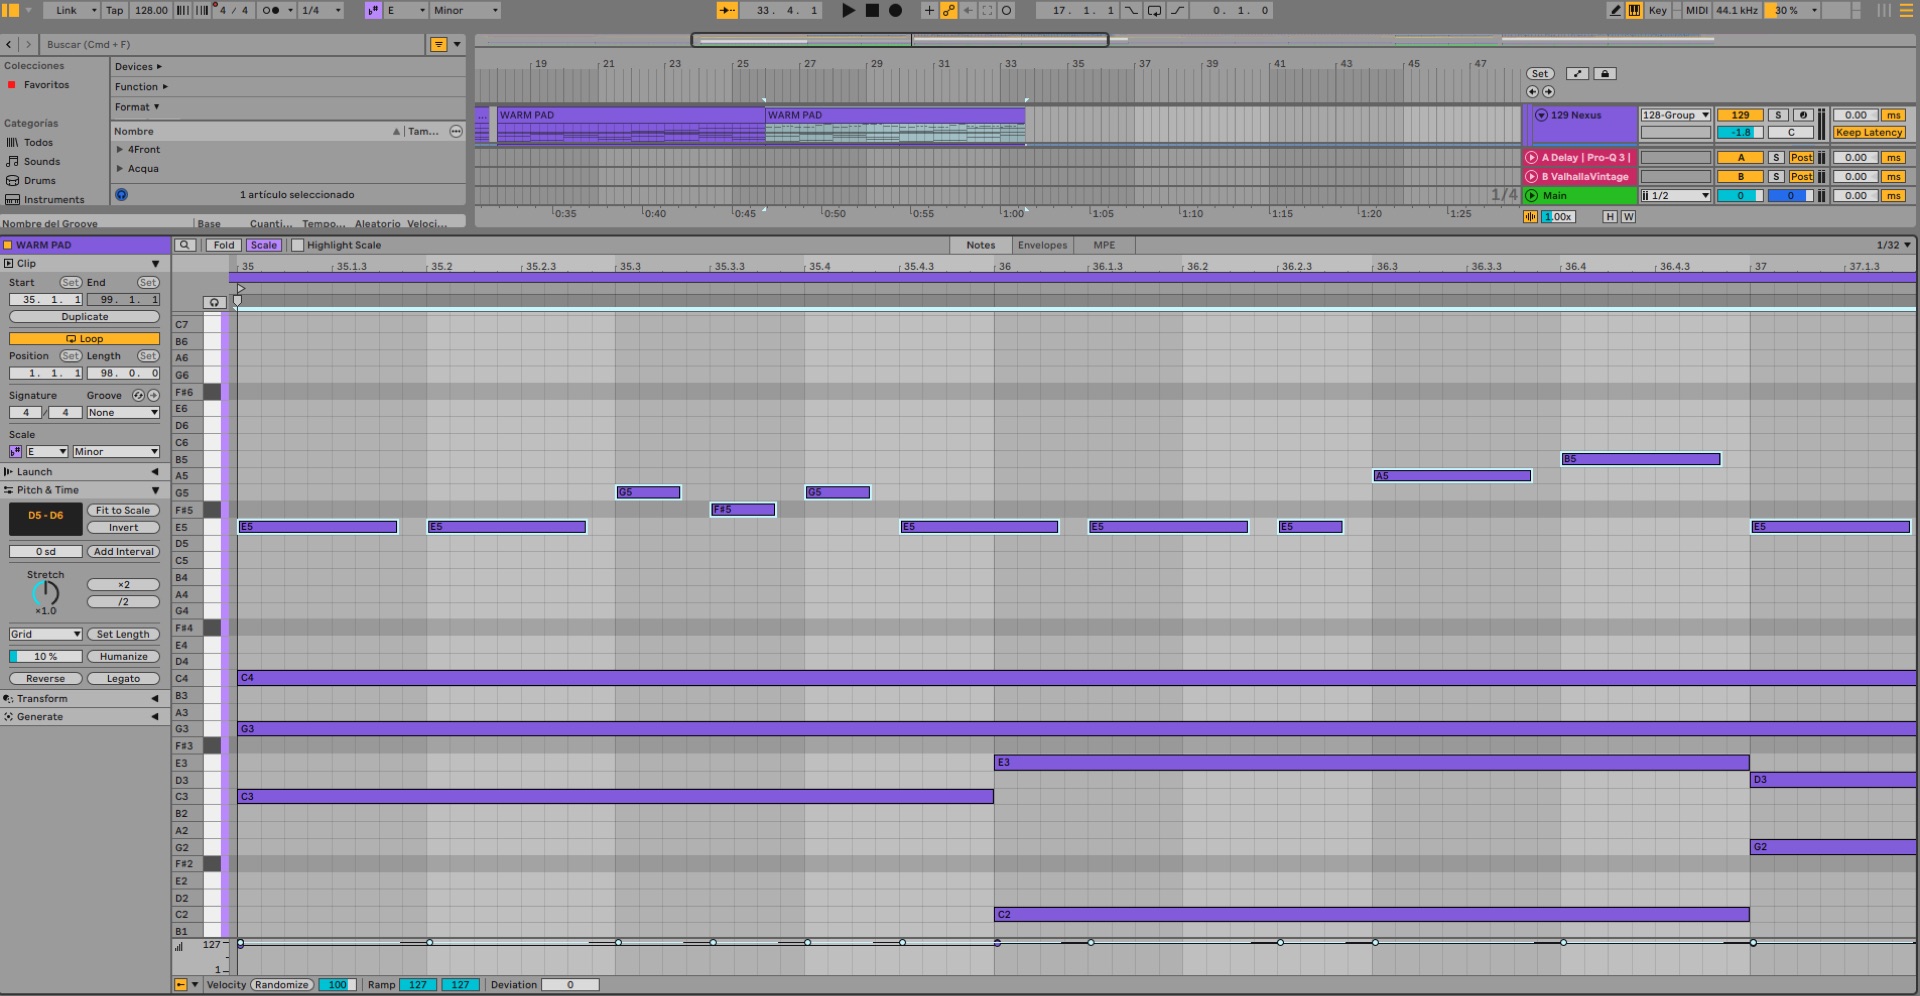
Task: Click the lock icon beside Set button
Action: coord(1605,74)
